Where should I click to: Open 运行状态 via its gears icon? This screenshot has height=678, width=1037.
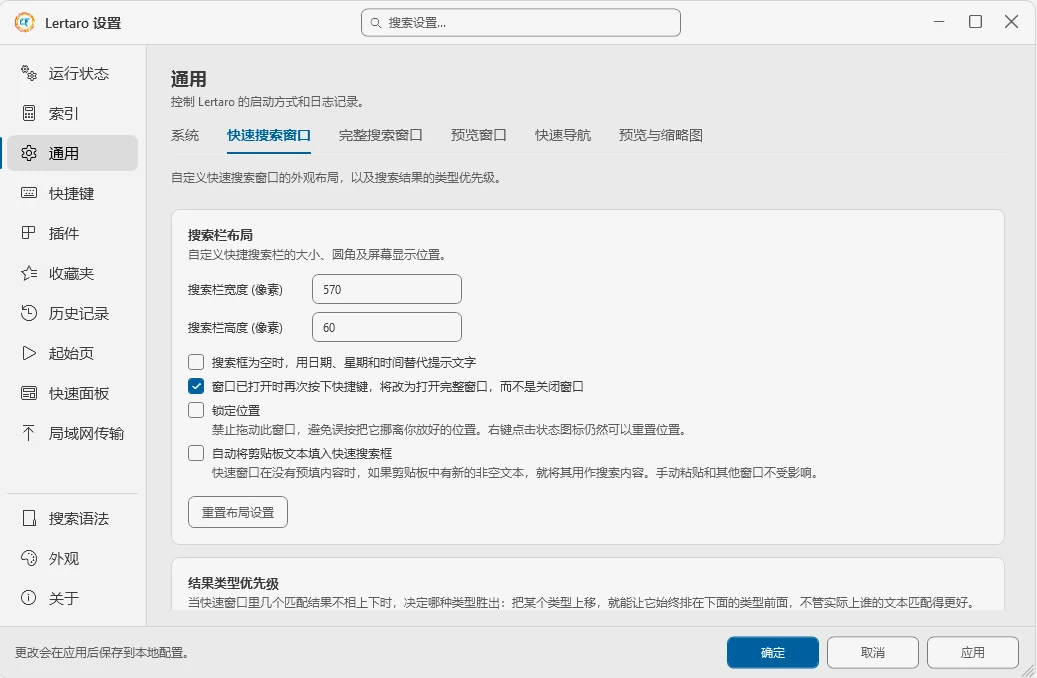(x=28, y=73)
